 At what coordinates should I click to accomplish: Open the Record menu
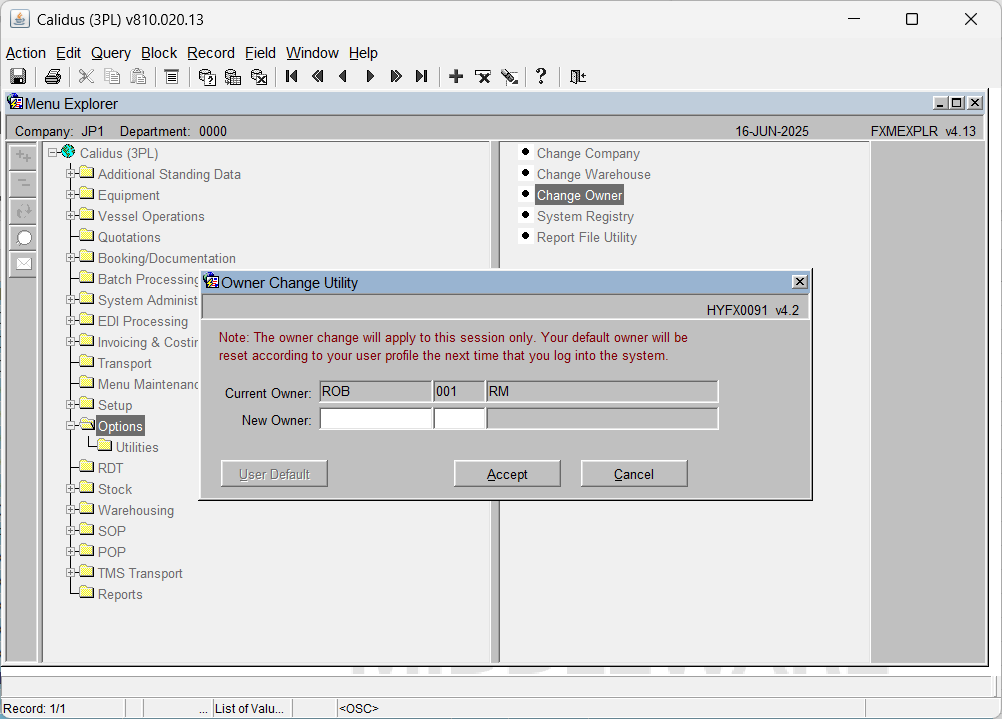click(x=211, y=53)
